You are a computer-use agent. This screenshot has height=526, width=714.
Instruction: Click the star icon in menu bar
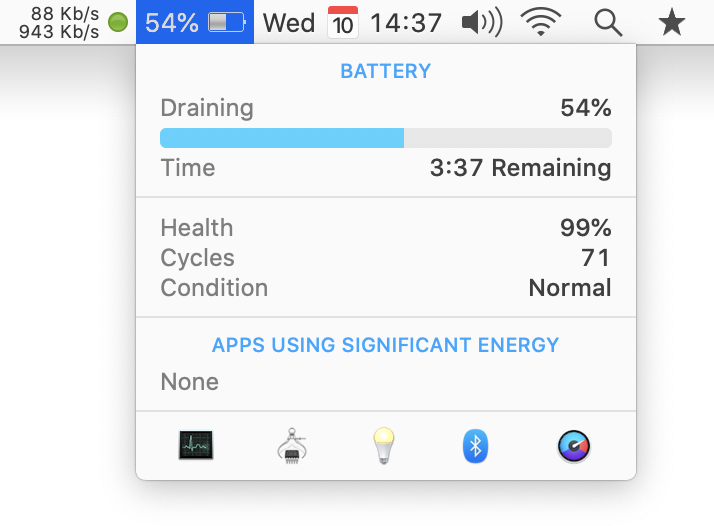click(x=672, y=23)
